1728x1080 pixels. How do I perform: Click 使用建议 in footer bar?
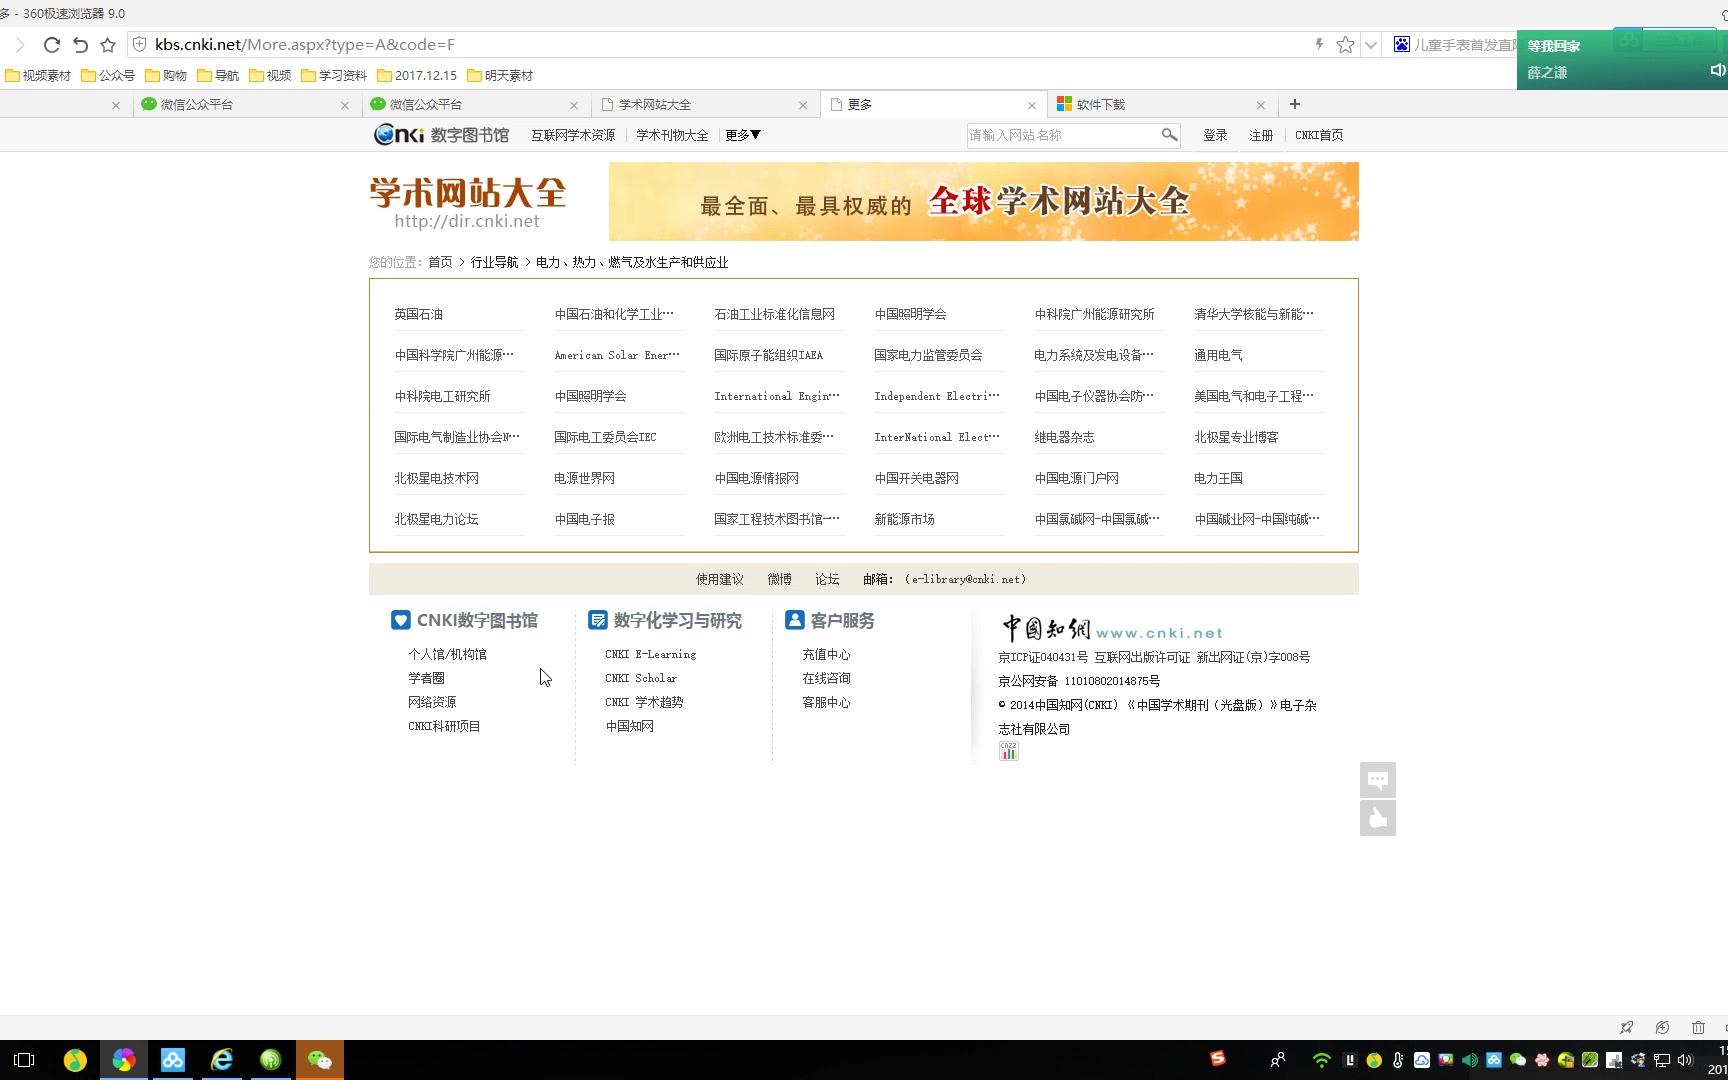pyautogui.click(x=720, y=579)
